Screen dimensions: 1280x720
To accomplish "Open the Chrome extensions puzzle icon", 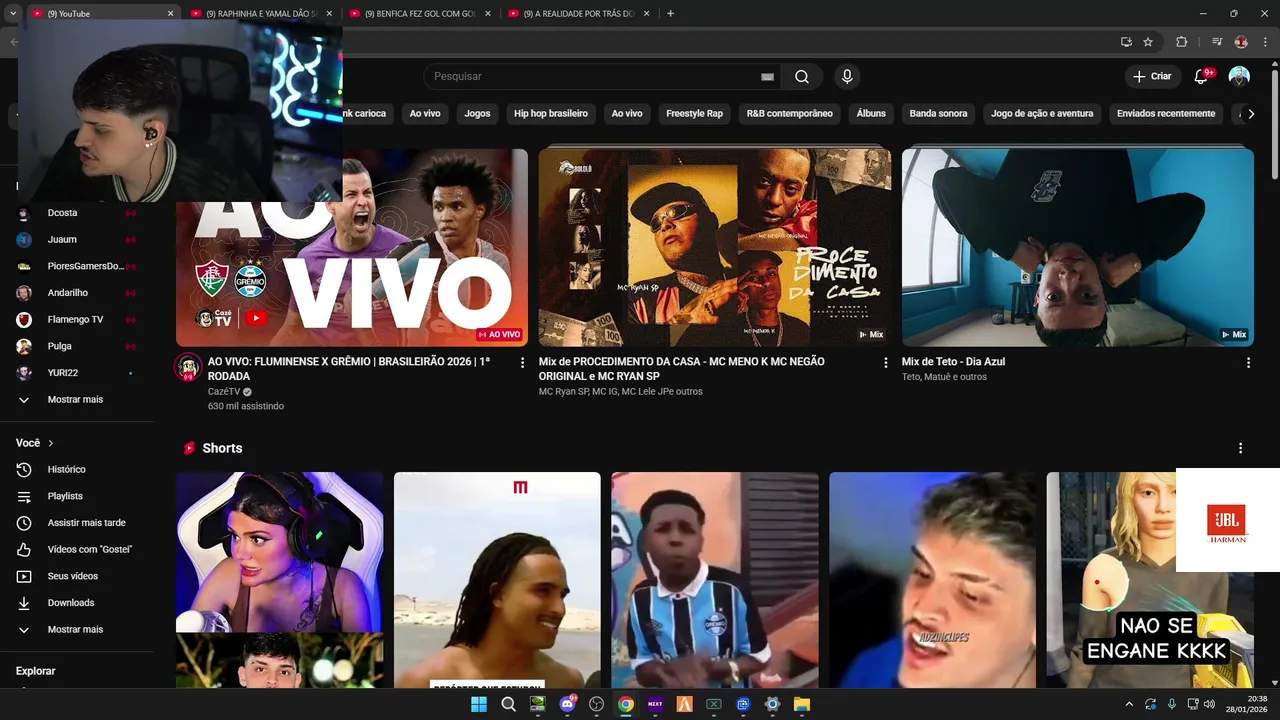I will pos(1181,42).
